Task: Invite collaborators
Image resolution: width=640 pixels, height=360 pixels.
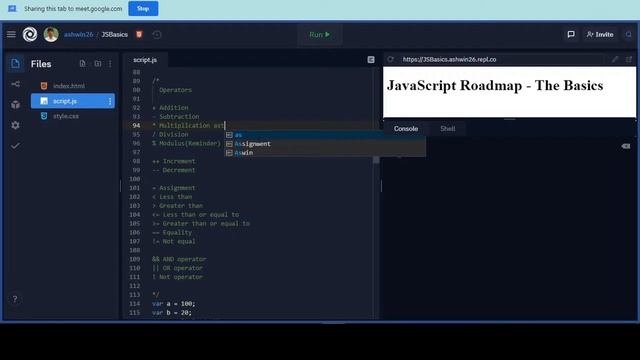Action: (x=600, y=35)
